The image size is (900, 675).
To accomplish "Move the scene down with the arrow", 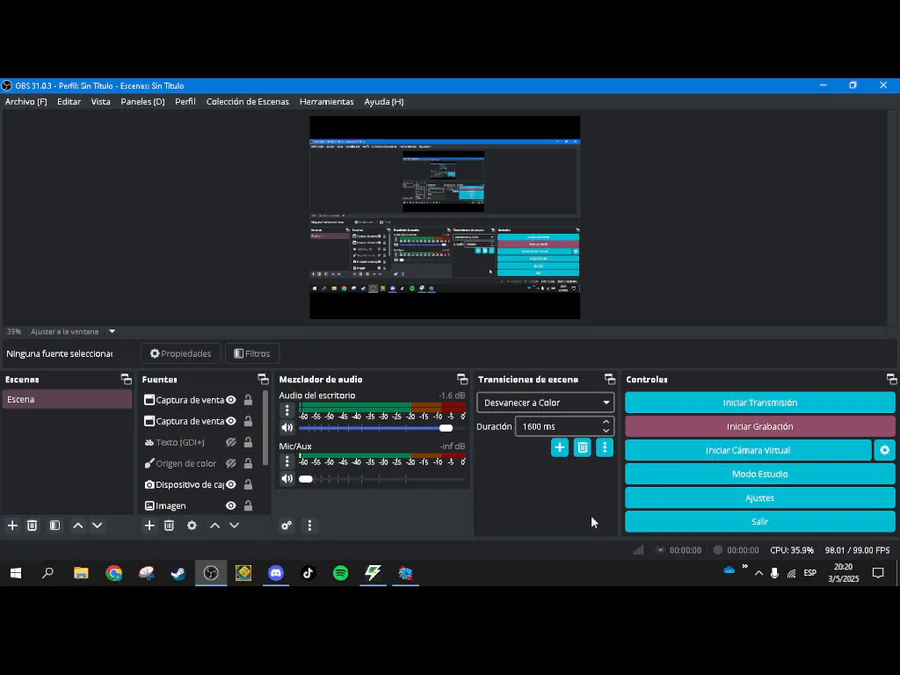I will point(98,525).
